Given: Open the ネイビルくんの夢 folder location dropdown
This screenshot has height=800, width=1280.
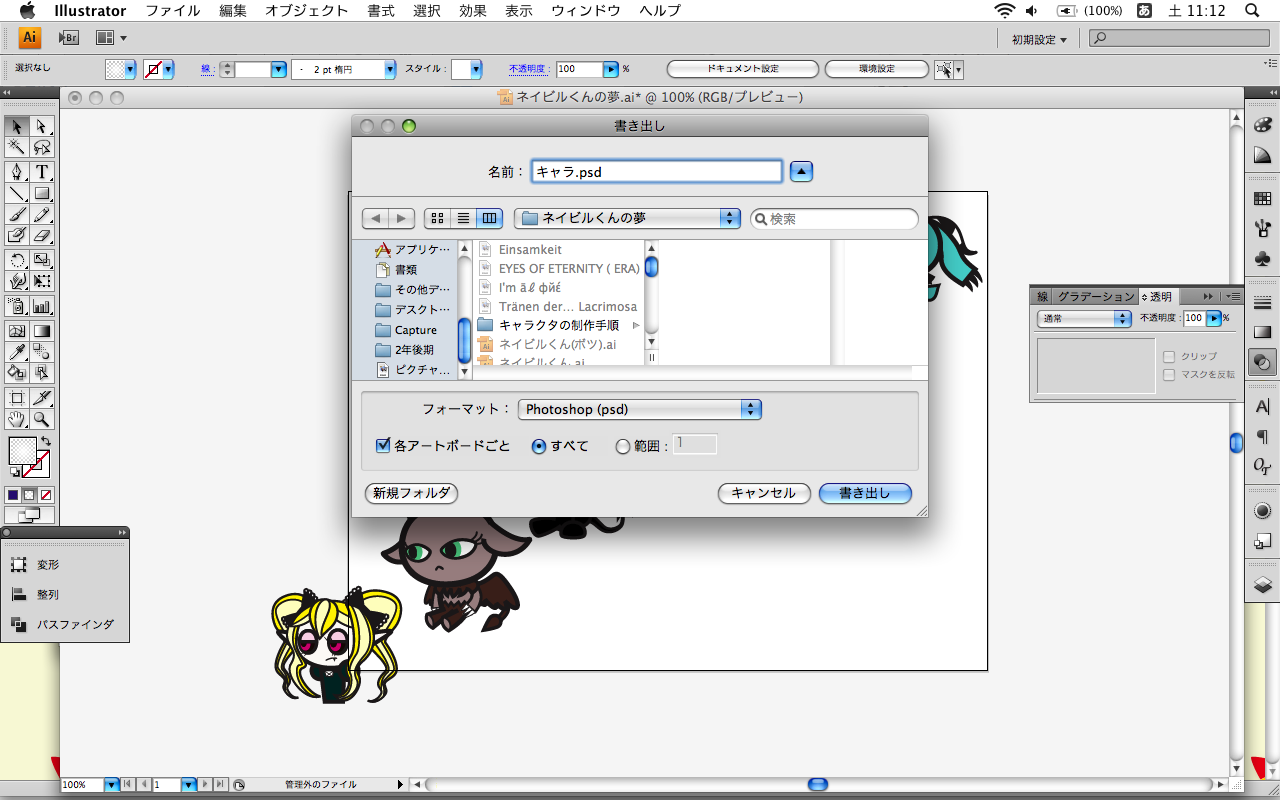Looking at the screenshot, I should 627,218.
